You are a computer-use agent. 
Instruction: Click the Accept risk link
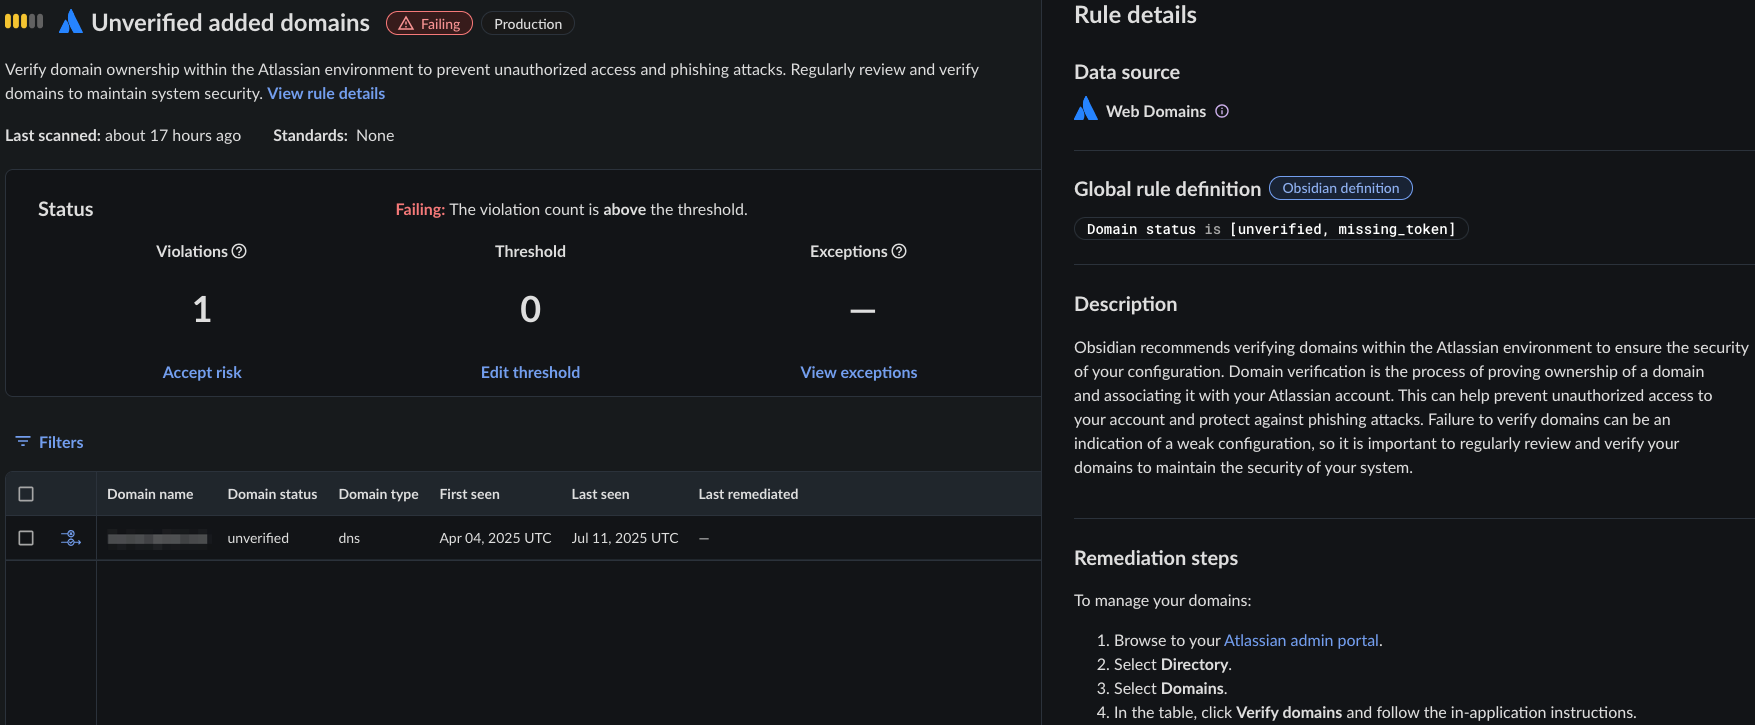click(202, 372)
